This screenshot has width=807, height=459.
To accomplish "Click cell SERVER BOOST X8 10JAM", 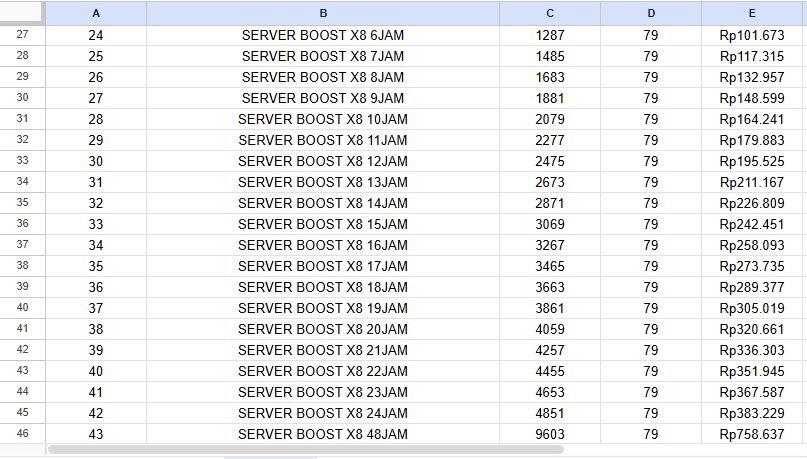I will click(x=323, y=119).
